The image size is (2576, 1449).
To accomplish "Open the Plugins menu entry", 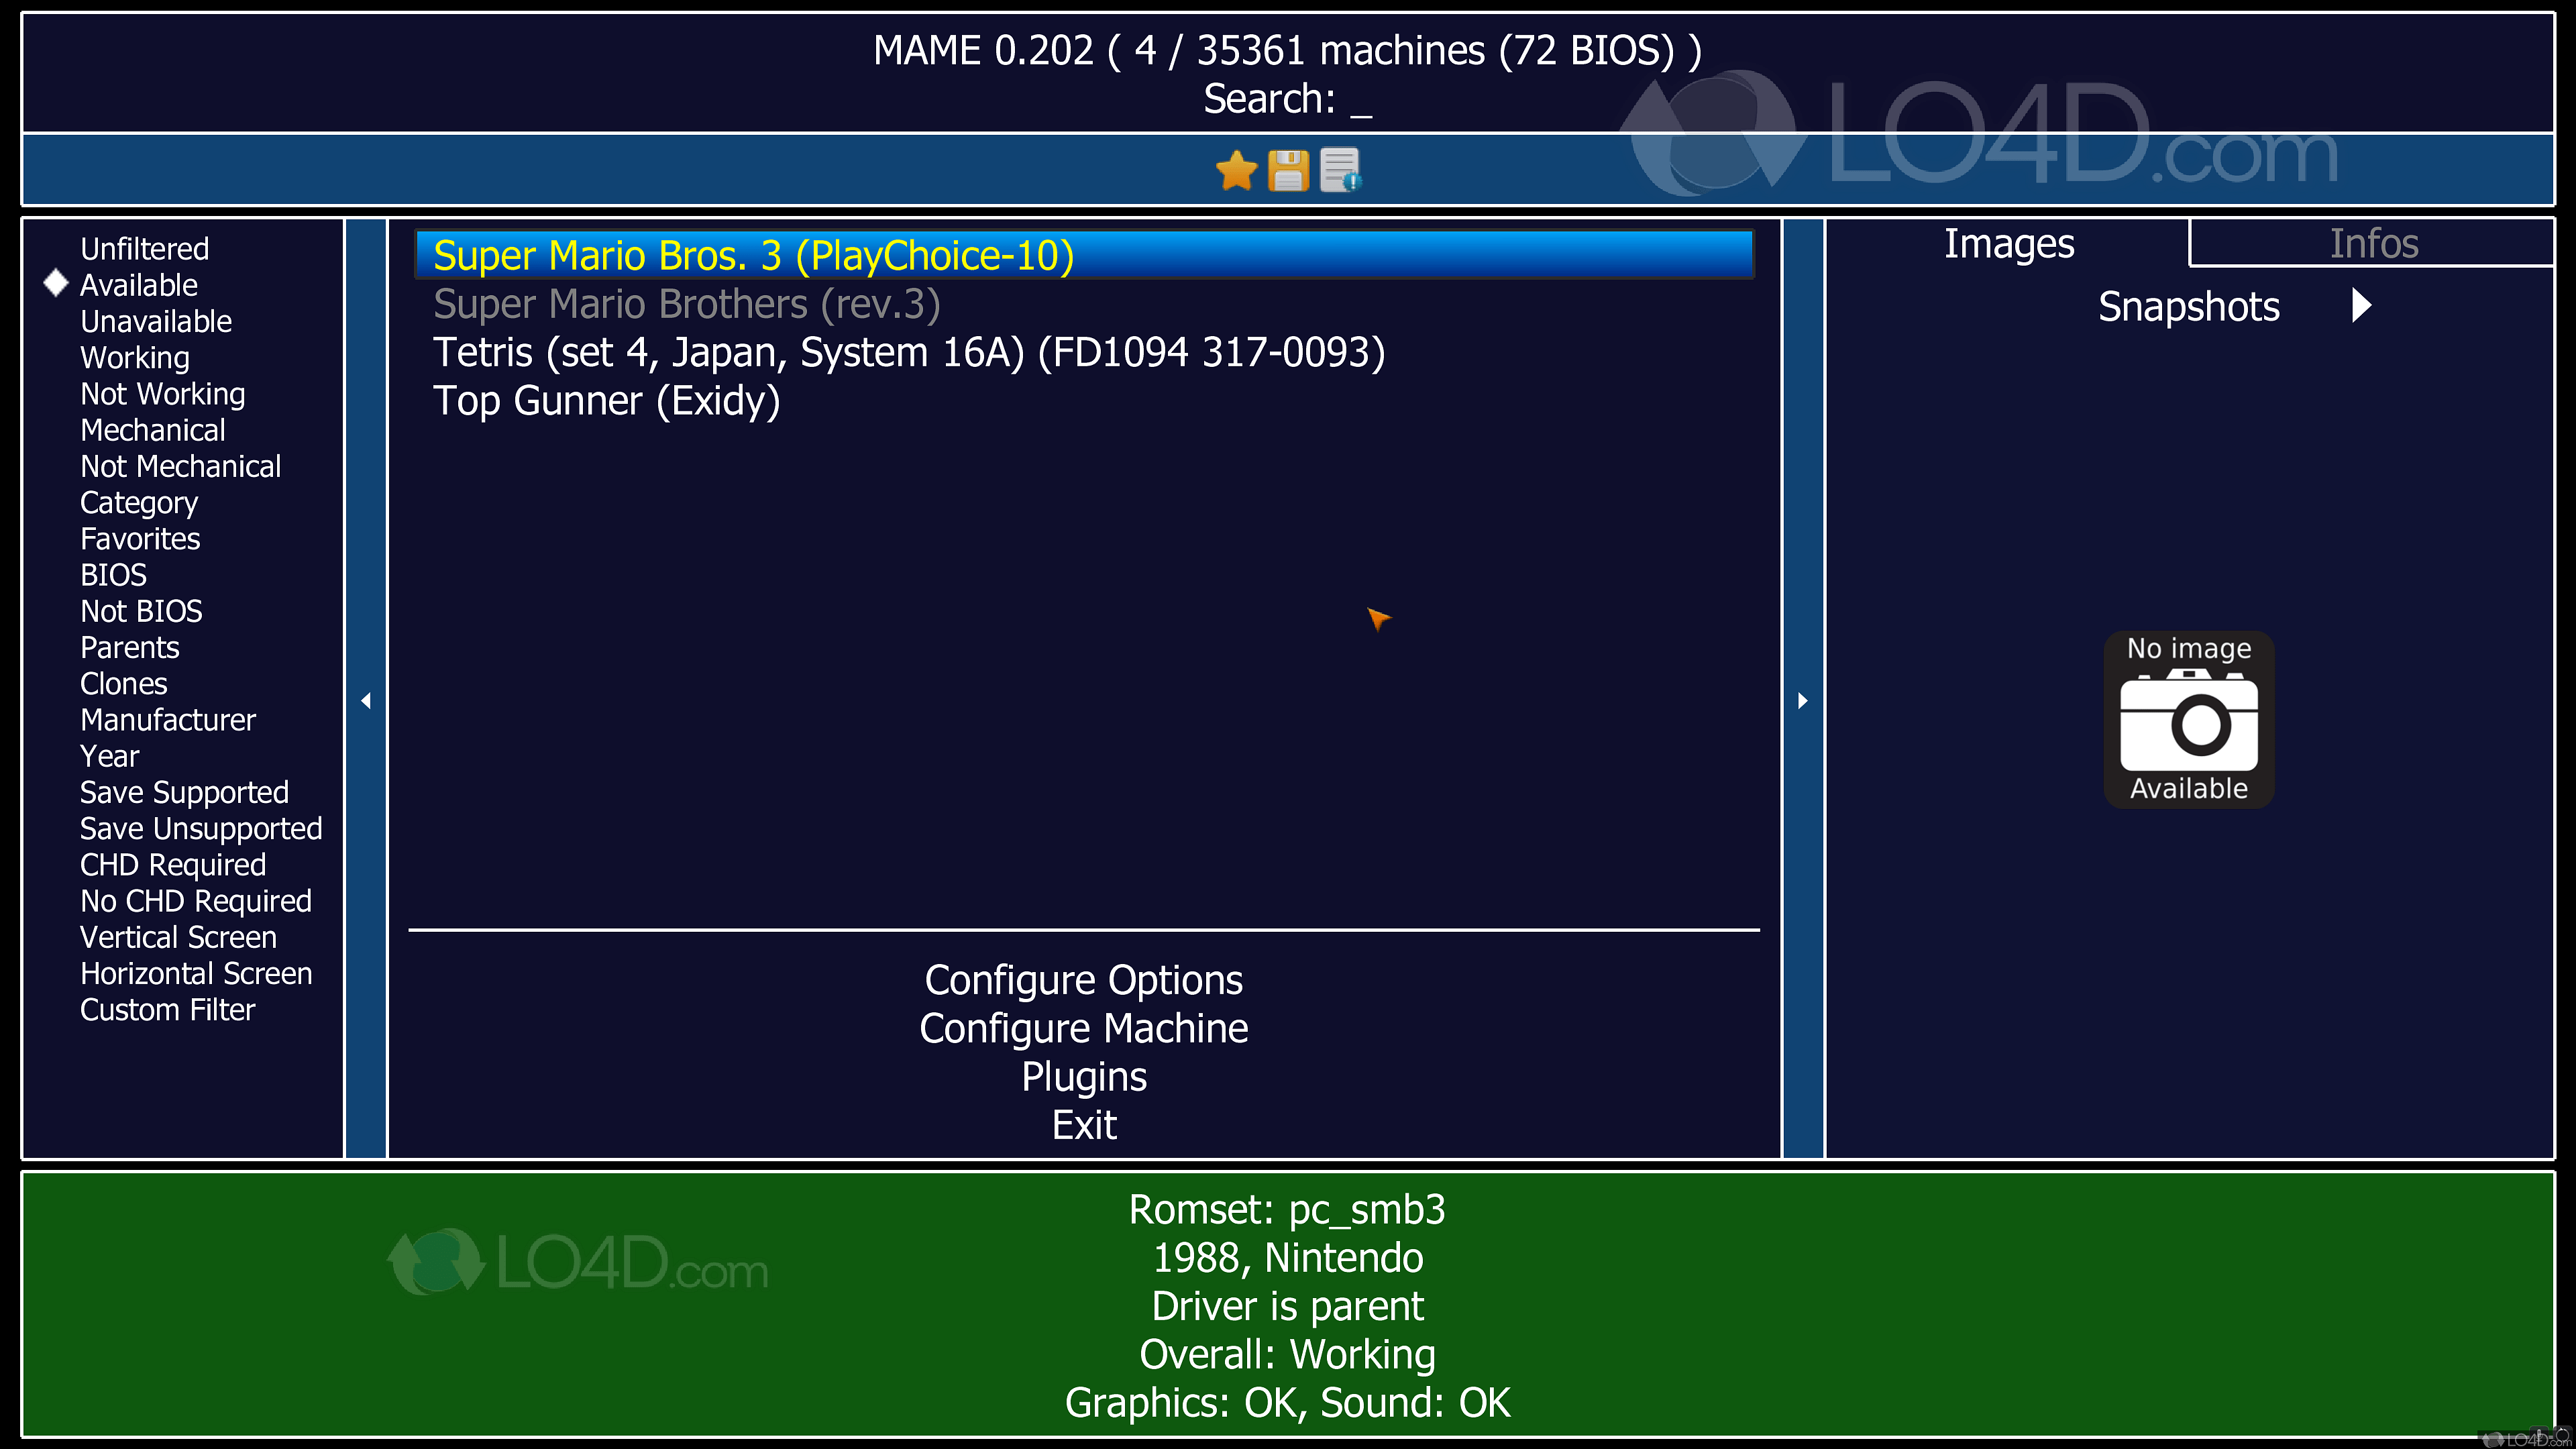I will [x=1083, y=1077].
